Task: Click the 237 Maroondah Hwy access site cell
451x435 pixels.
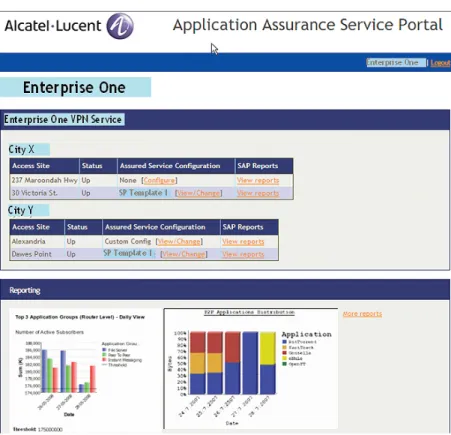Action: [x=44, y=180]
